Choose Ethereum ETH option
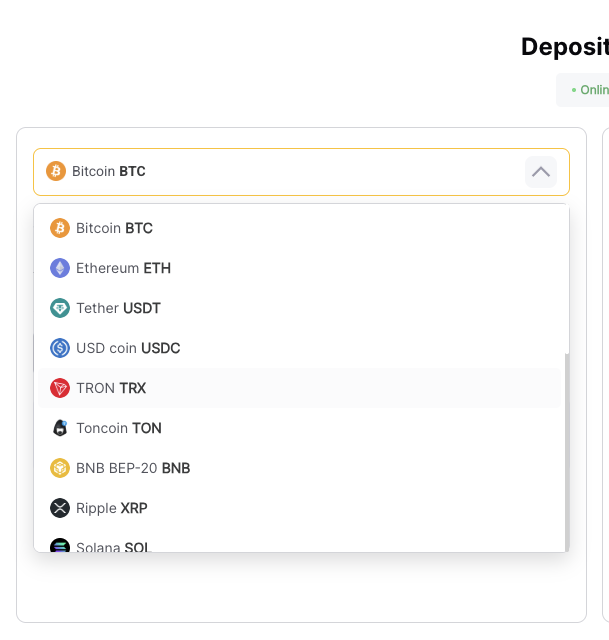 click(299, 268)
